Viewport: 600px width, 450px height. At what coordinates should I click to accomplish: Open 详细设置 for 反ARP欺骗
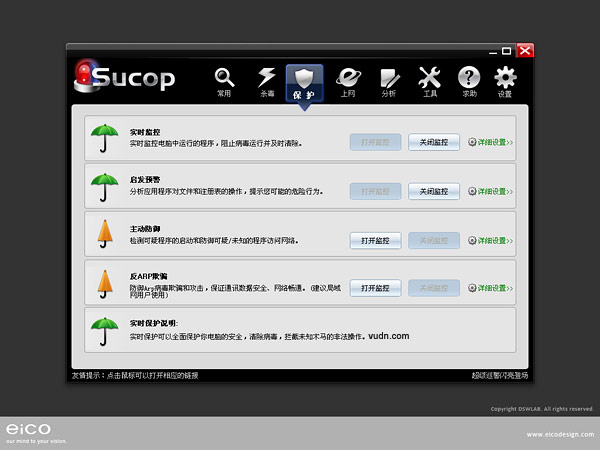[491, 288]
